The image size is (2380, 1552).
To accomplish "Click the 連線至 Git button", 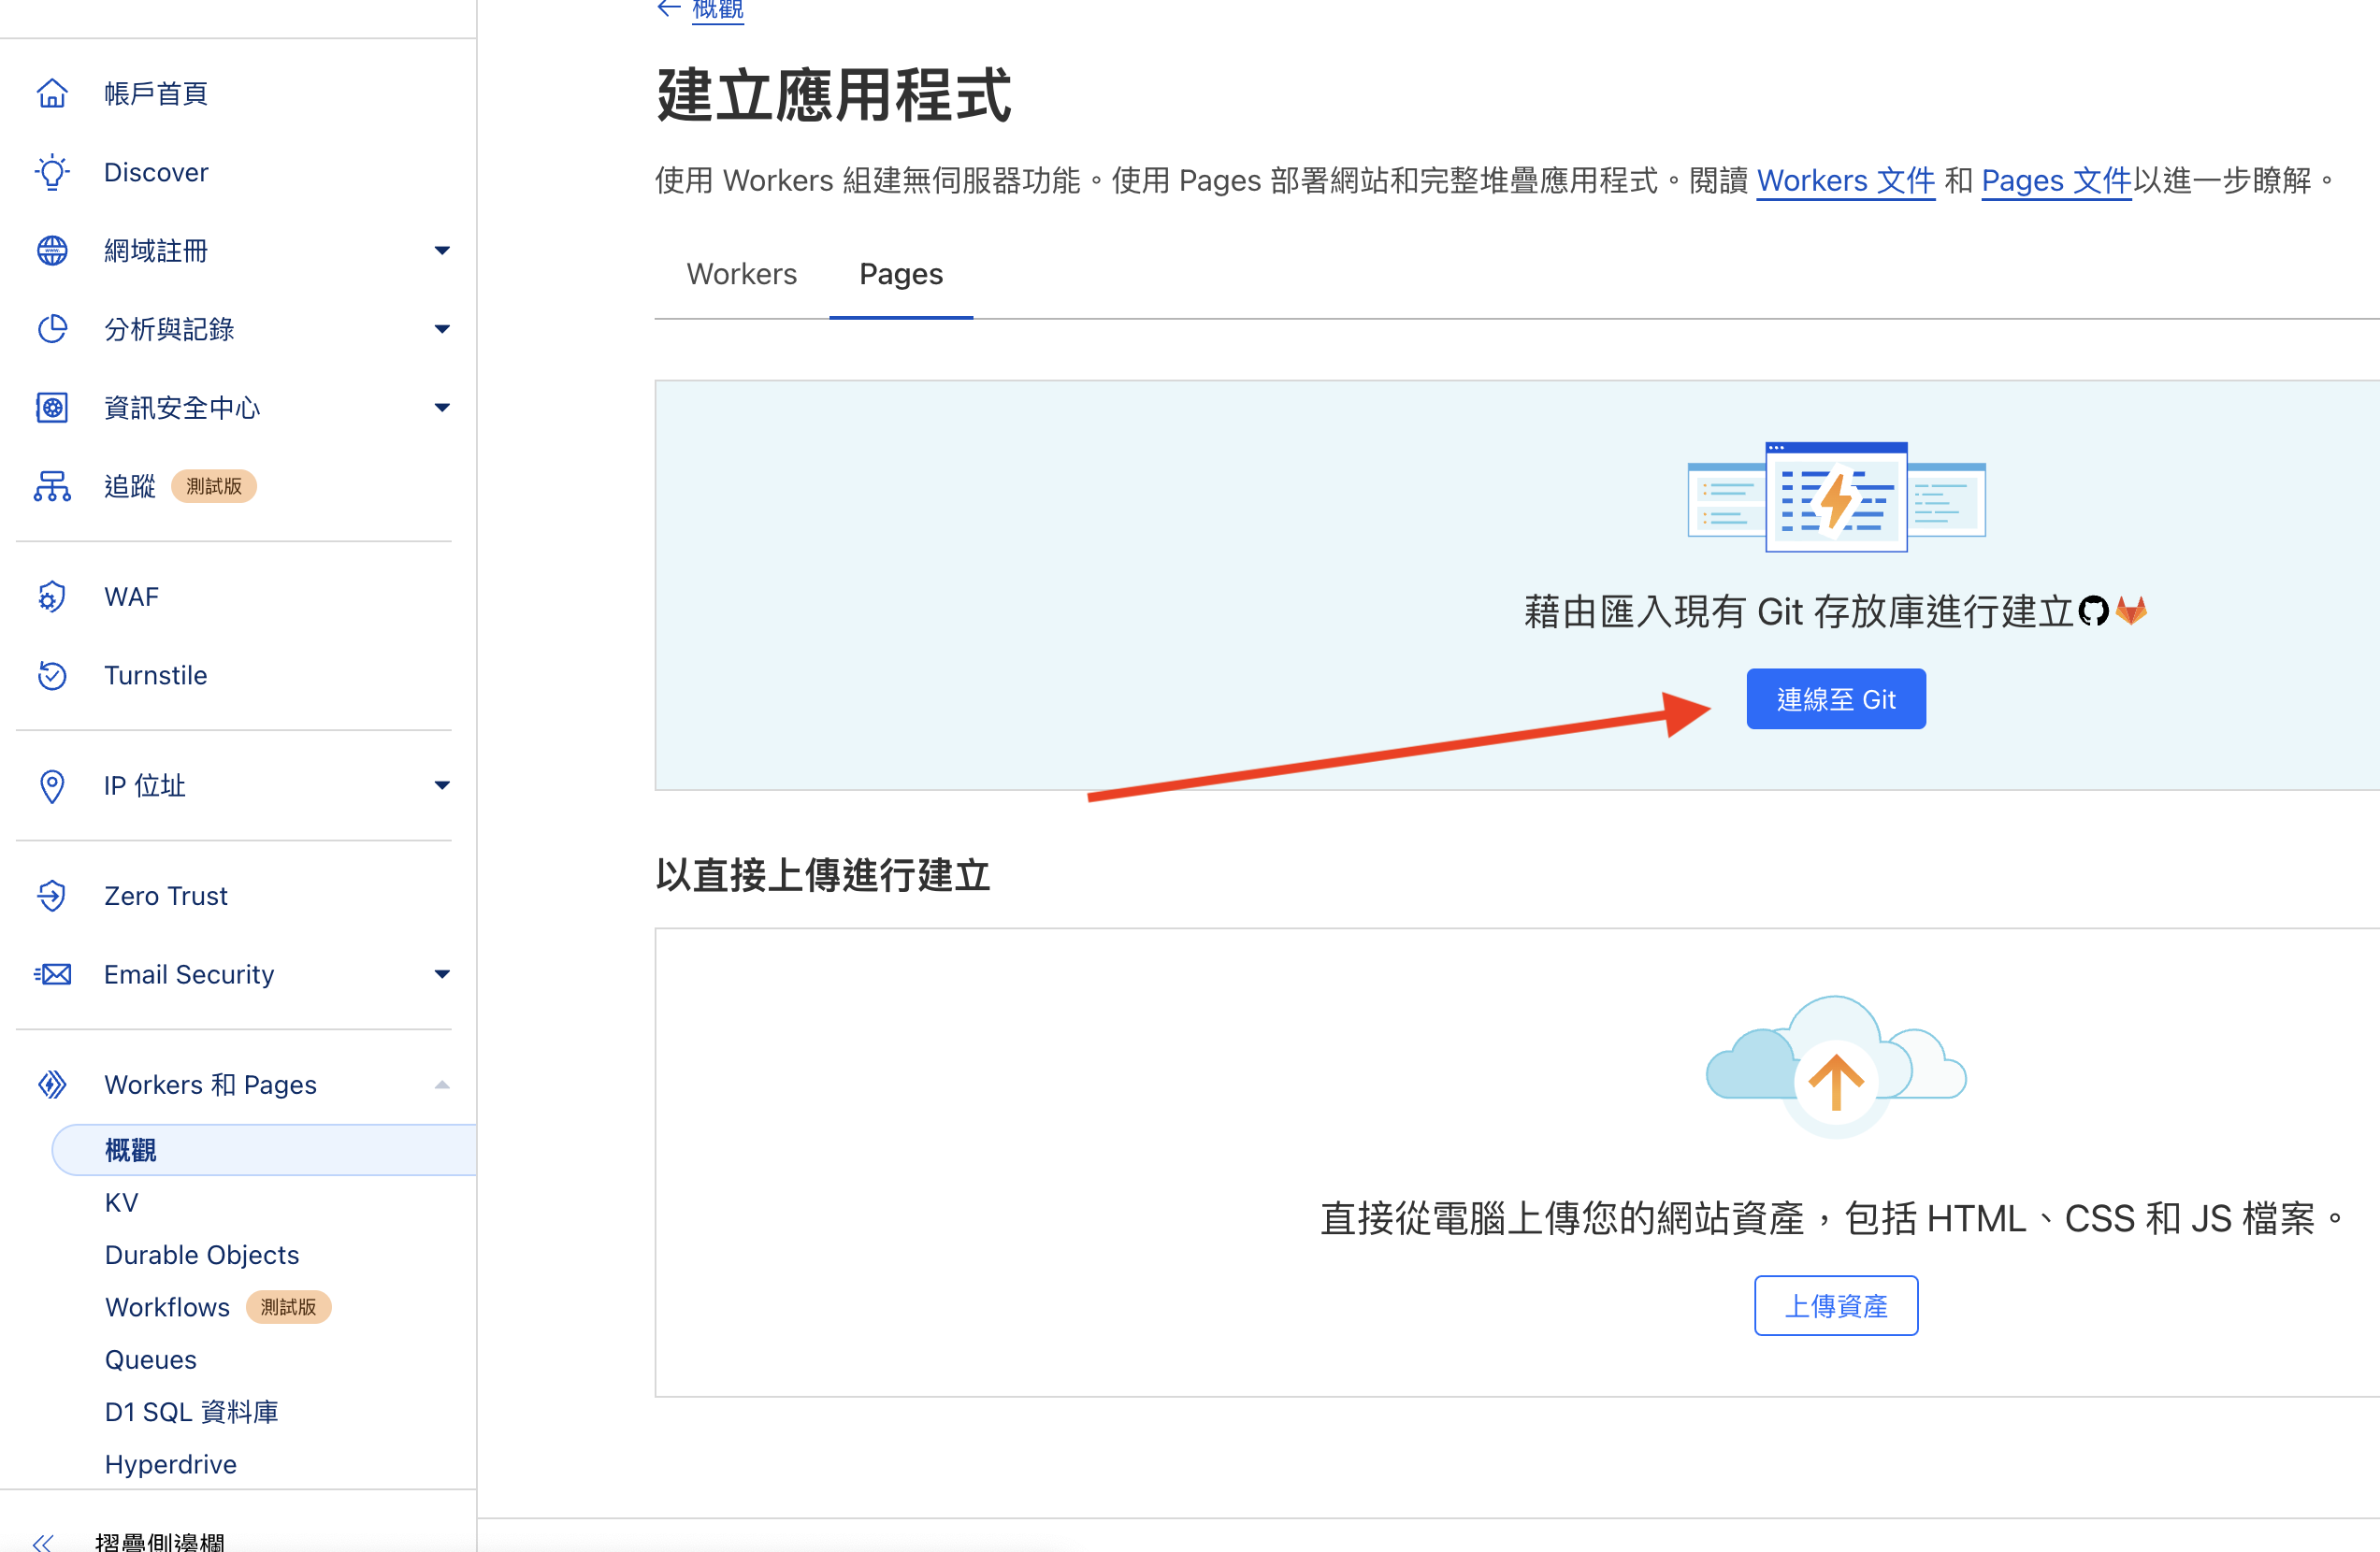I will [1835, 699].
